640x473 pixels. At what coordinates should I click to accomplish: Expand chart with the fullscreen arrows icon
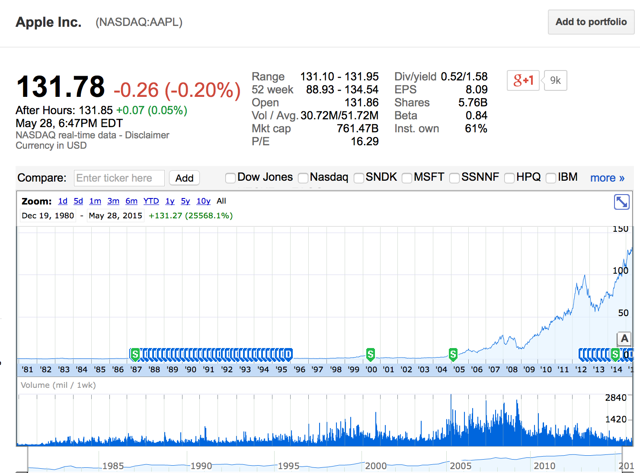click(622, 202)
